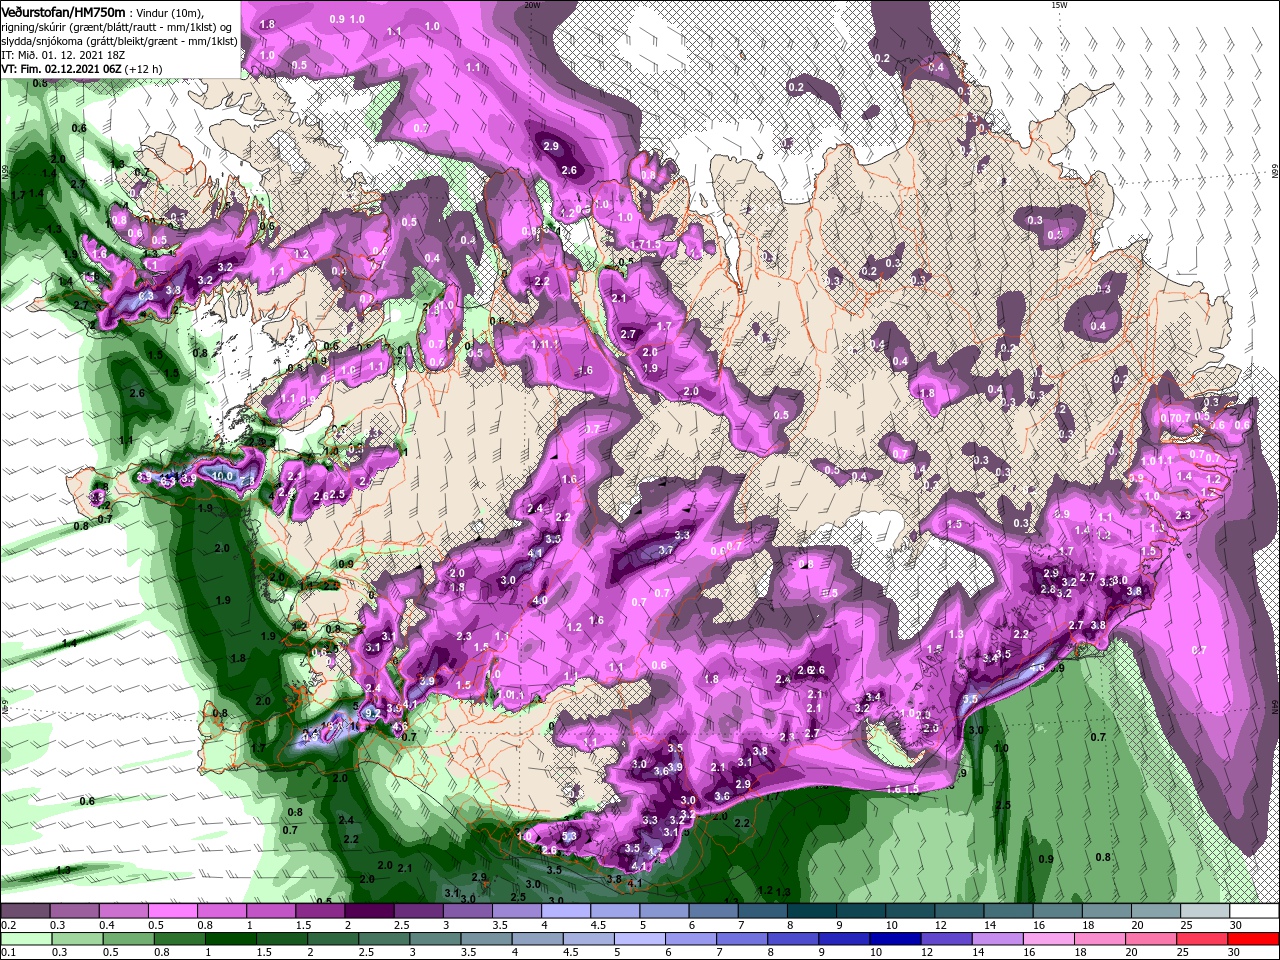
Task: Select the light green 0.3 rain swatch
Action: 77,938
